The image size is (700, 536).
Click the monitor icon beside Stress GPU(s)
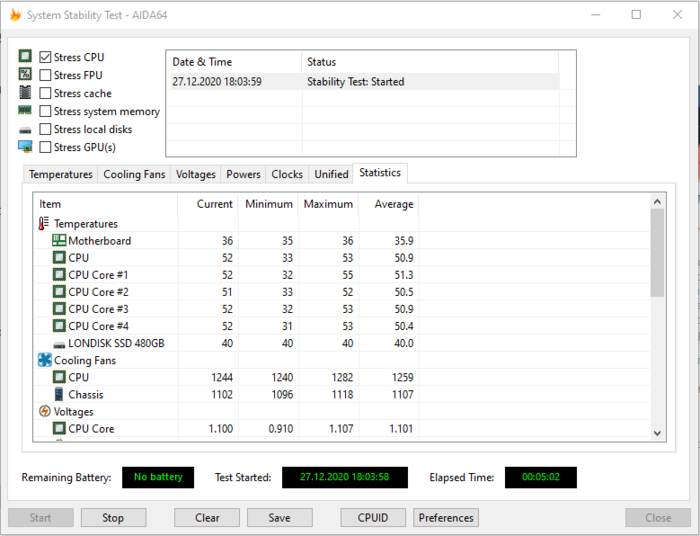coord(25,146)
